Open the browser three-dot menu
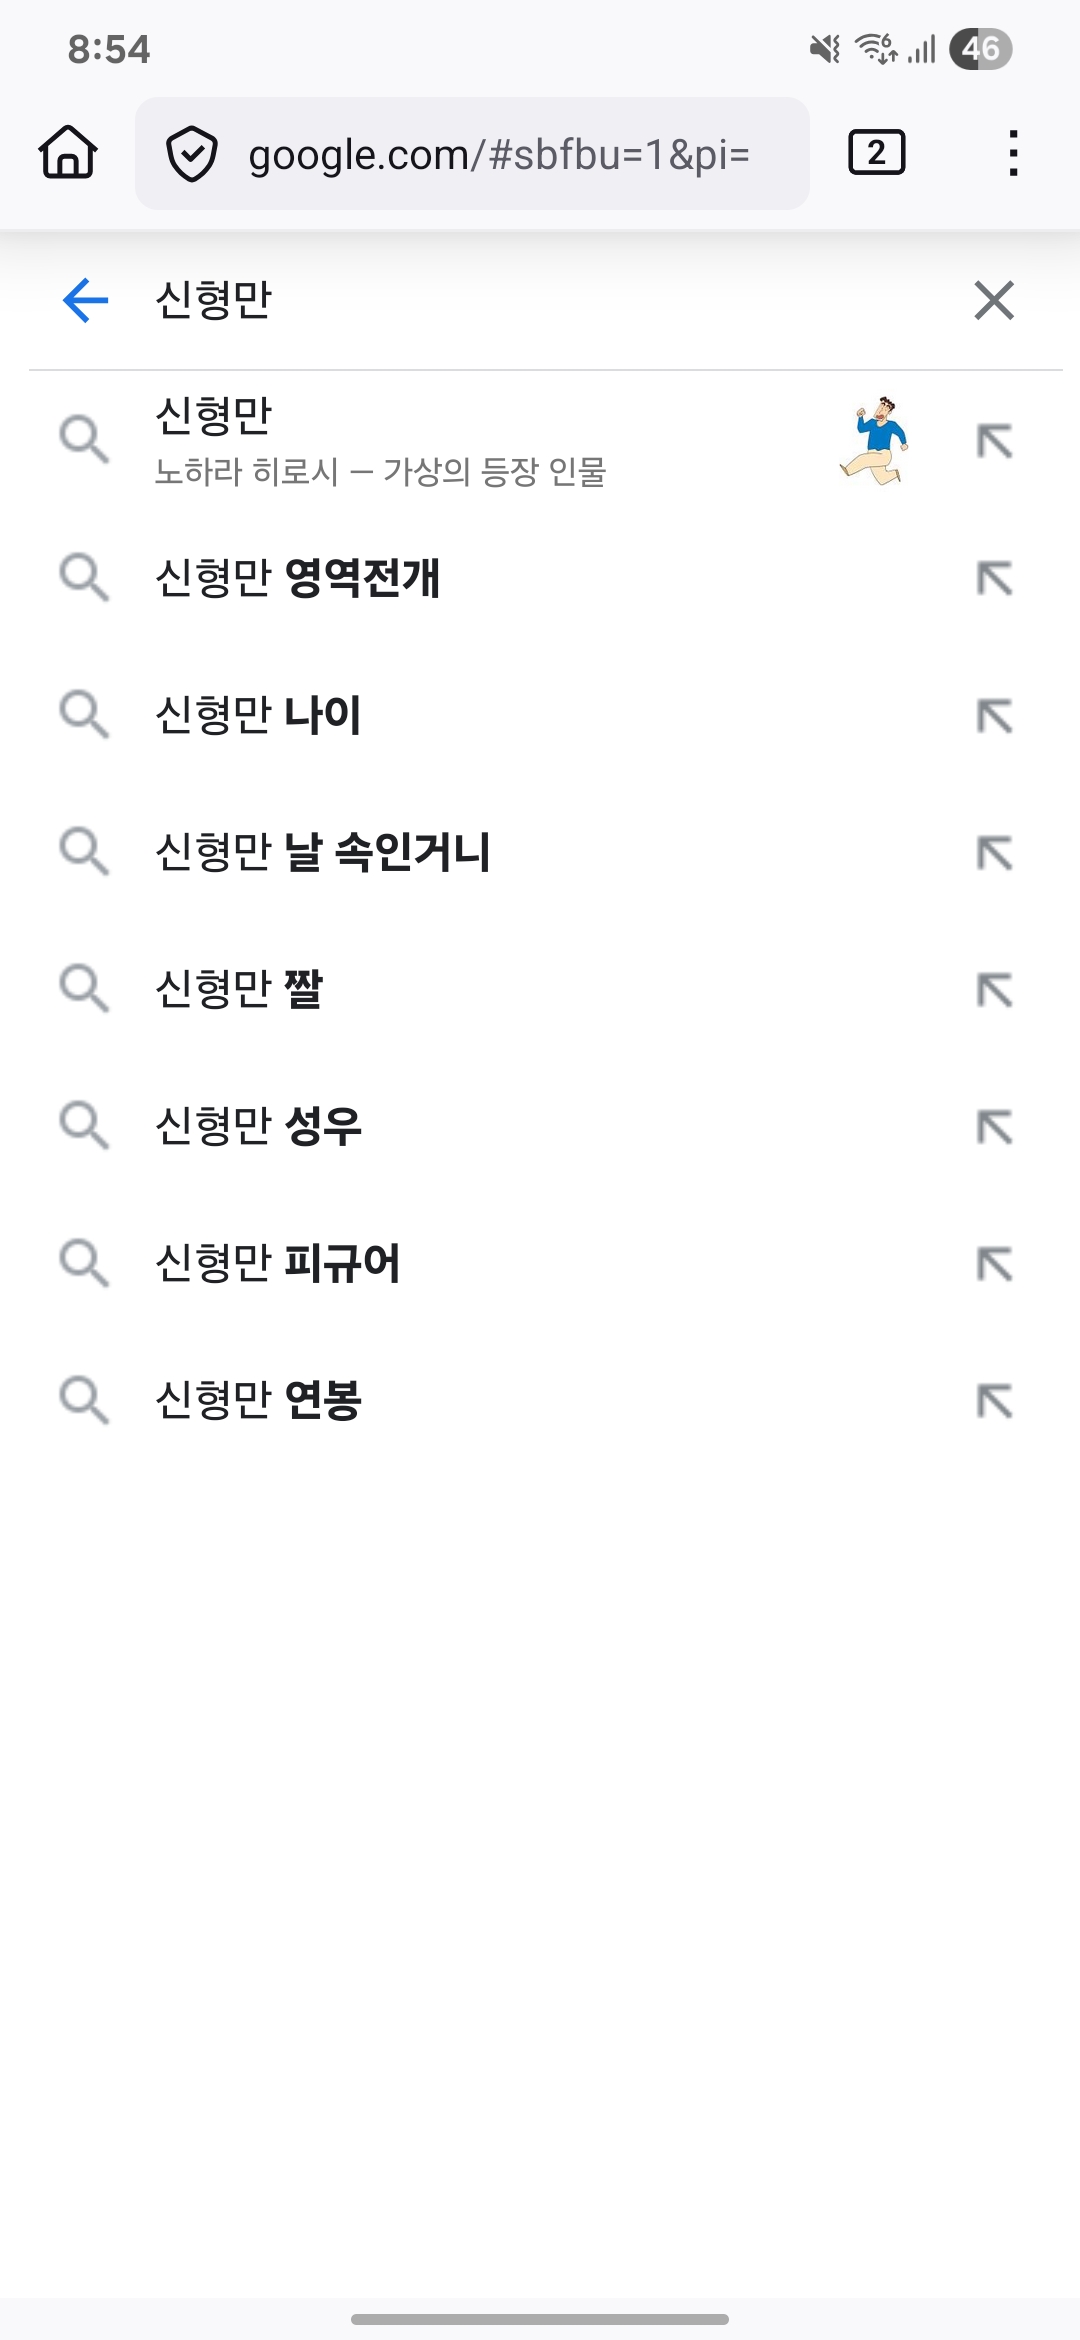The width and height of the screenshot is (1080, 2340). coord(1013,153)
